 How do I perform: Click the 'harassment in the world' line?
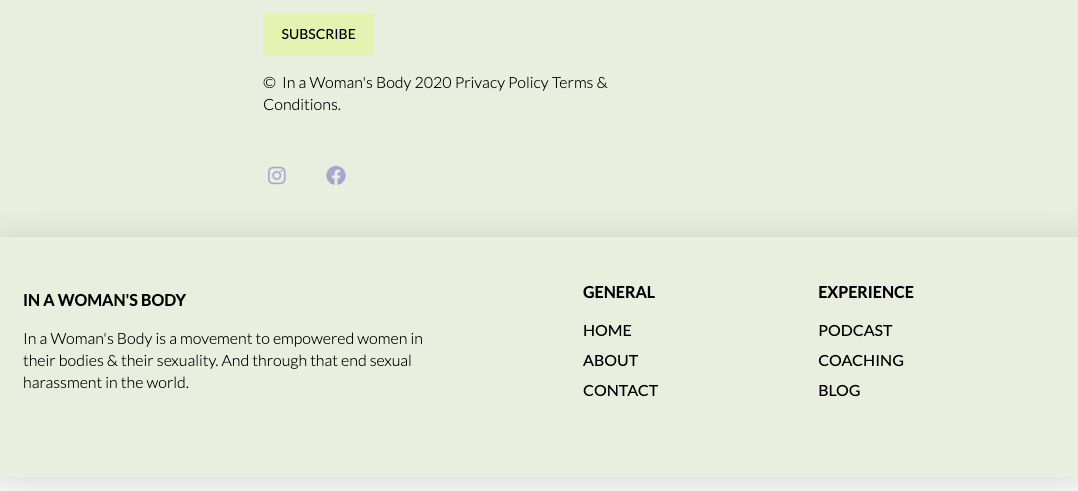coord(106,382)
